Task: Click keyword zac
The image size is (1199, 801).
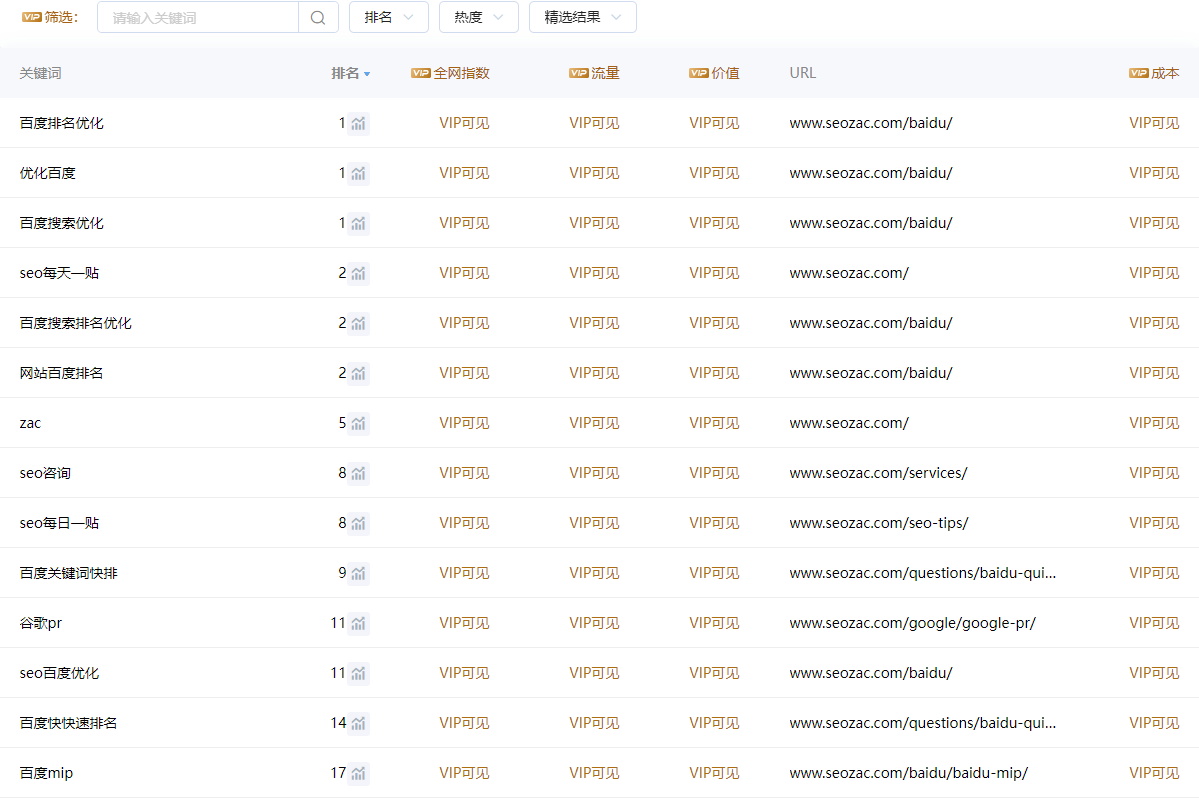Action: coord(30,423)
